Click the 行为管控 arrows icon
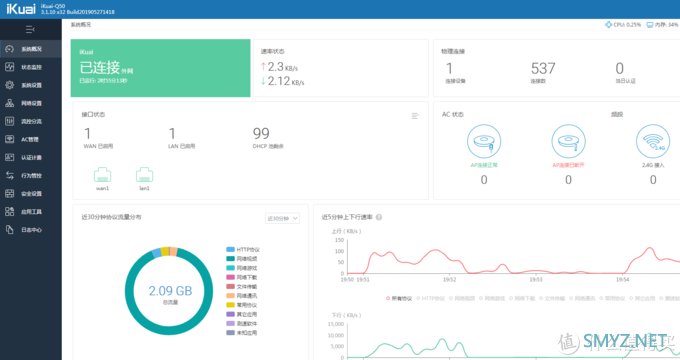The image size is (680, 360). 10,175
